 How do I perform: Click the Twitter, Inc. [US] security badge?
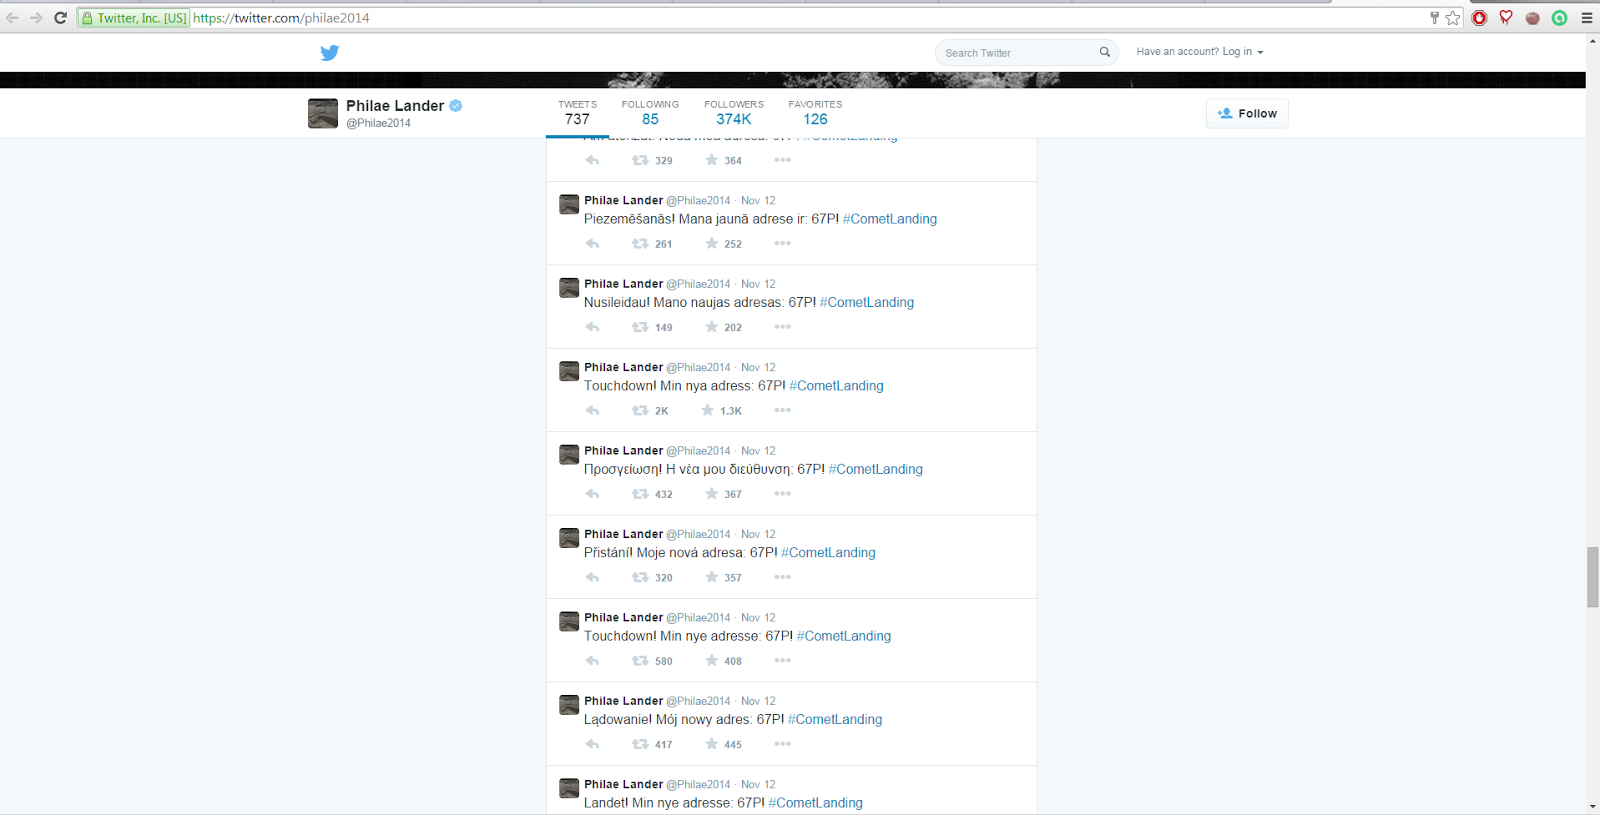point(133,18)
